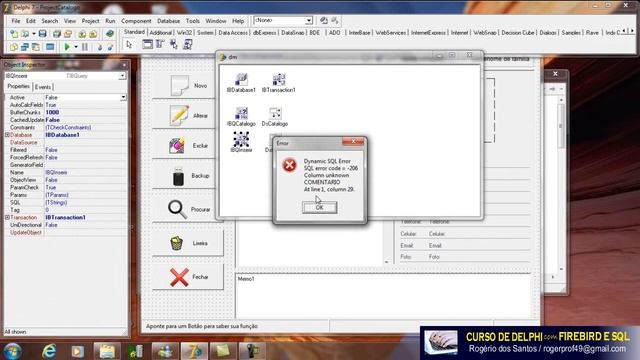Click Toggle Form/Unit toolbar icon
Screen dimensions: 640x360
click(x=36, y=47)
